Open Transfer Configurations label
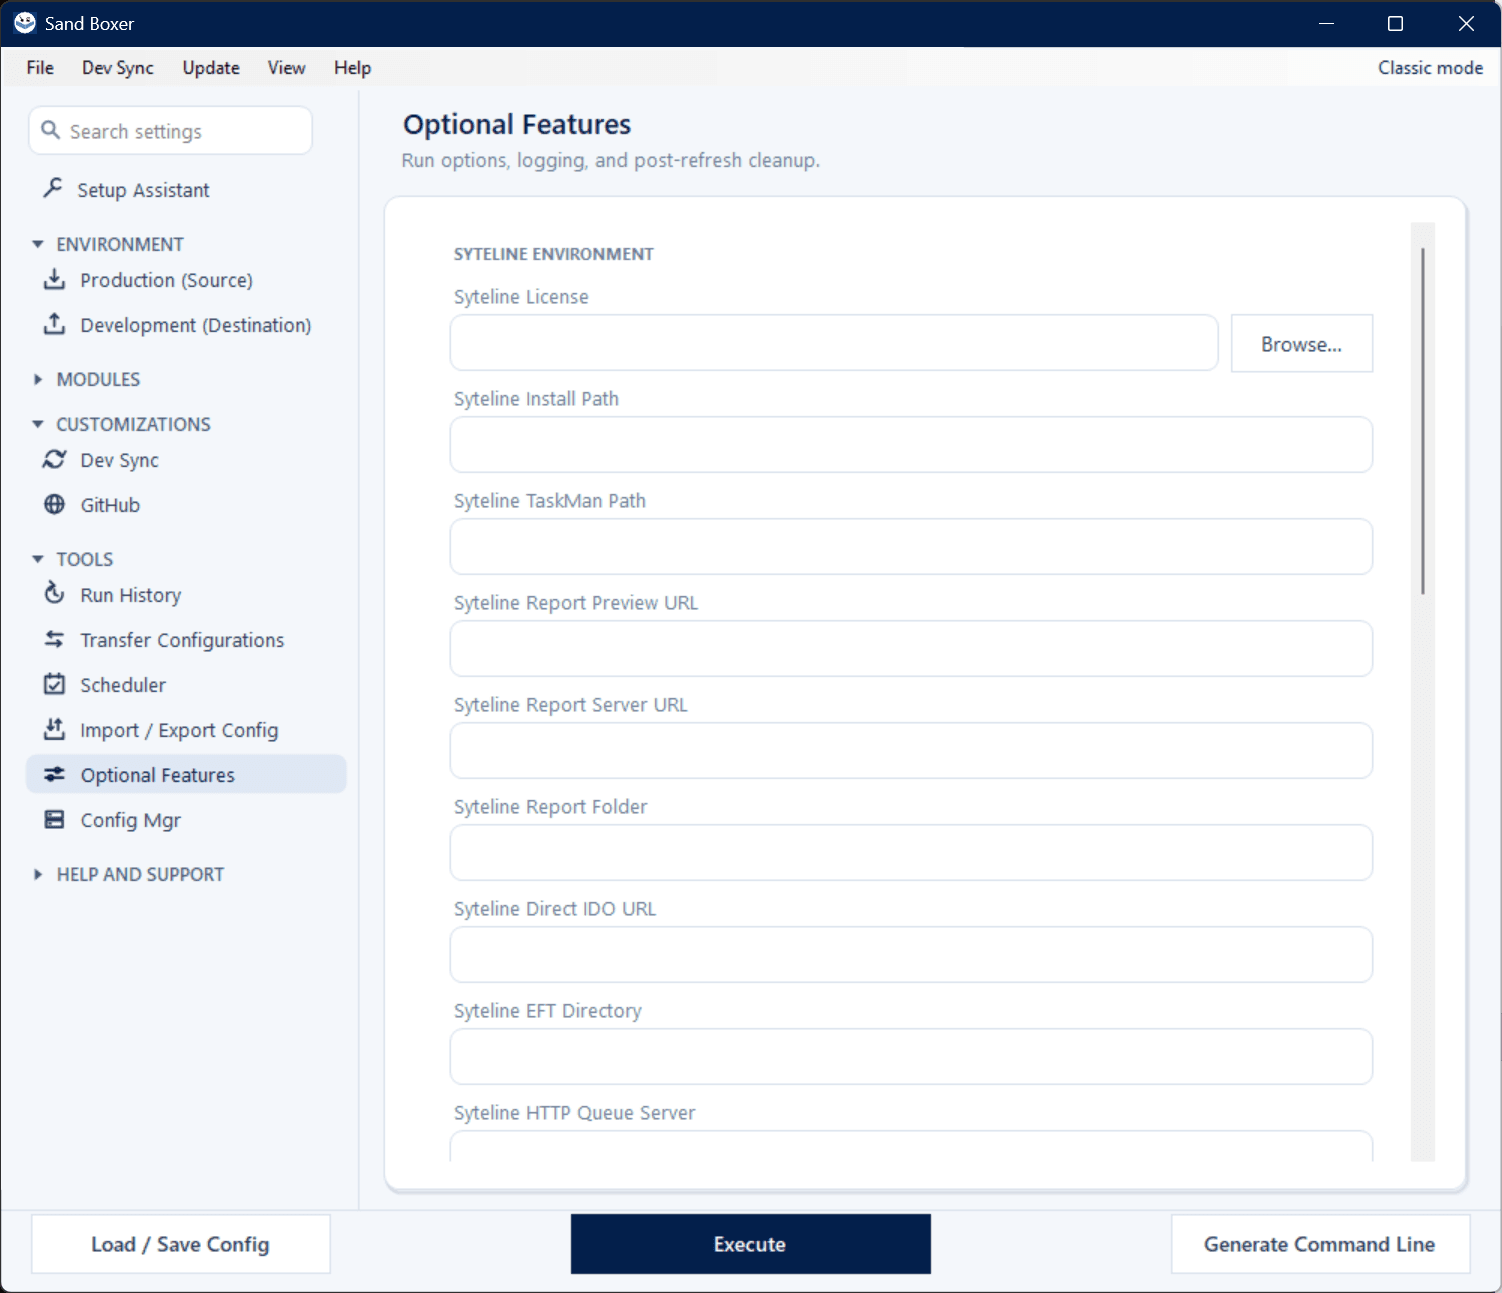Image resolution: width=1502 pixels, height=1293 pixels. (182, 640)
